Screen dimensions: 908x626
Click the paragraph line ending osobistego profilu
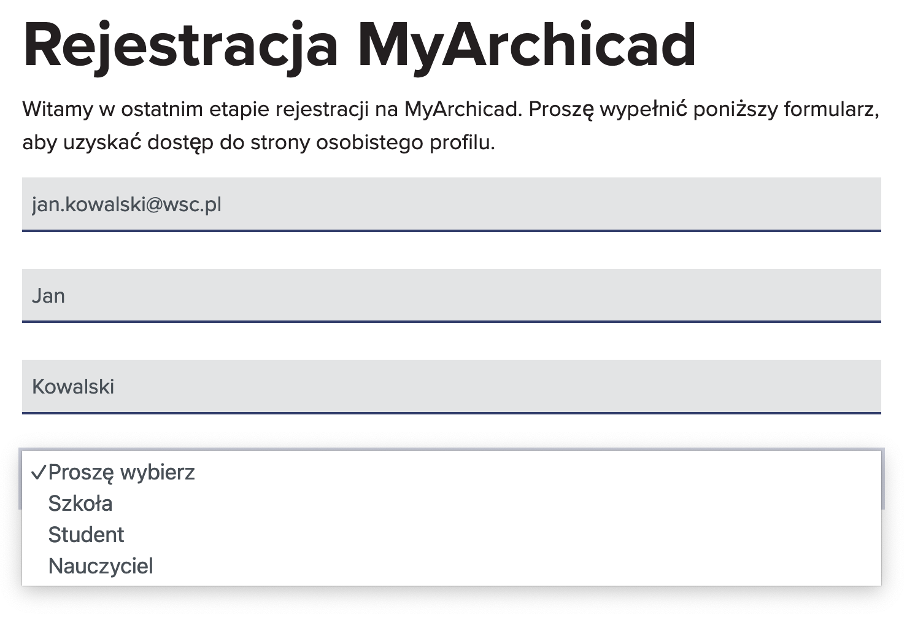(x=258, y=142)
